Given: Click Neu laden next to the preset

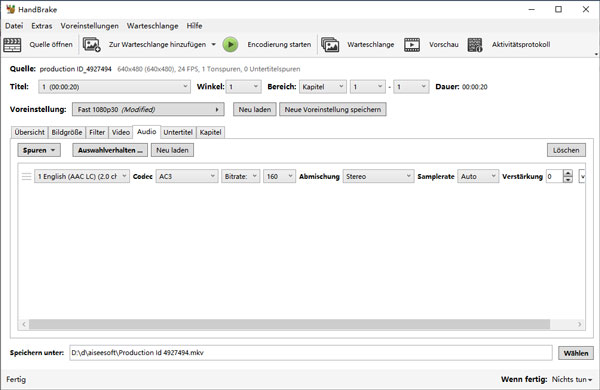Looking at the screenshot, I should point(255,109).
